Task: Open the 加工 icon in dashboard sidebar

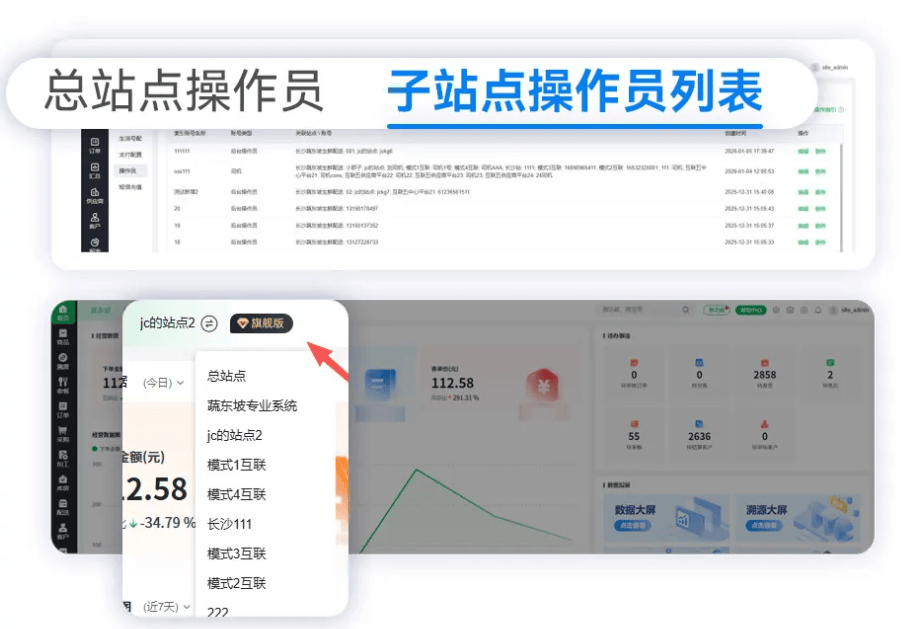Action: (x=63, y=458)
